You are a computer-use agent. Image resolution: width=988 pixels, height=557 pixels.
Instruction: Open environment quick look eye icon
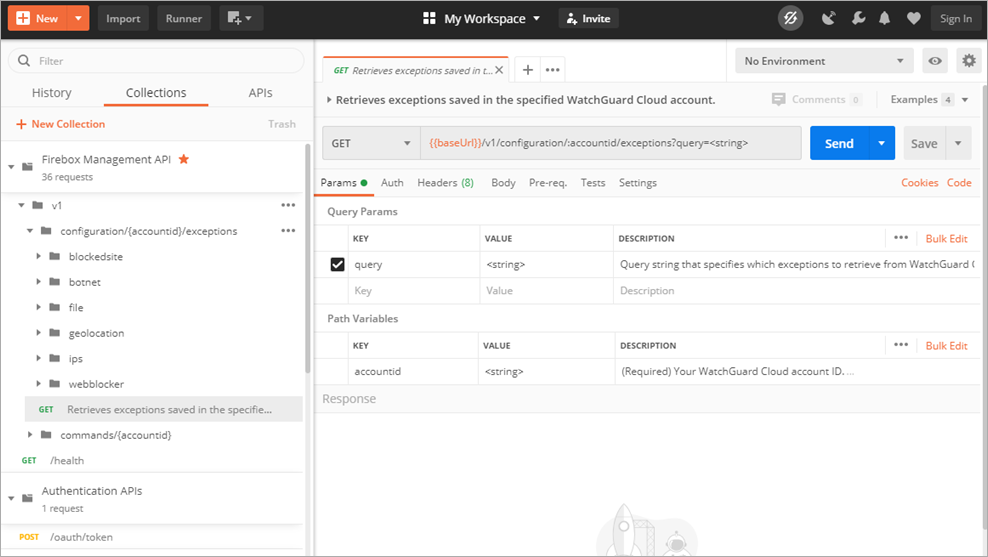coord(935,61)
